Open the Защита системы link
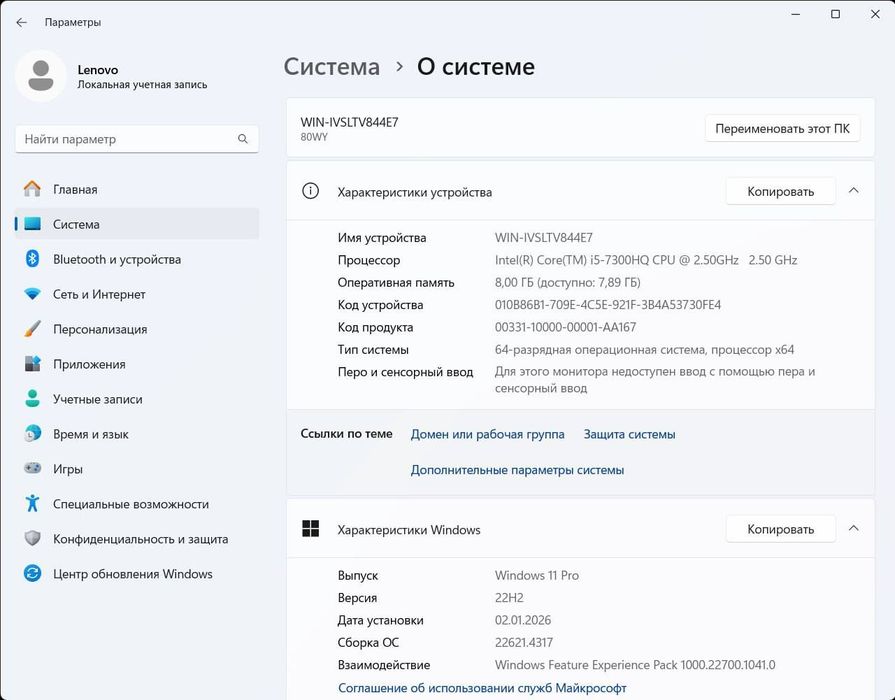895x700 pixels. pos(629,434)
